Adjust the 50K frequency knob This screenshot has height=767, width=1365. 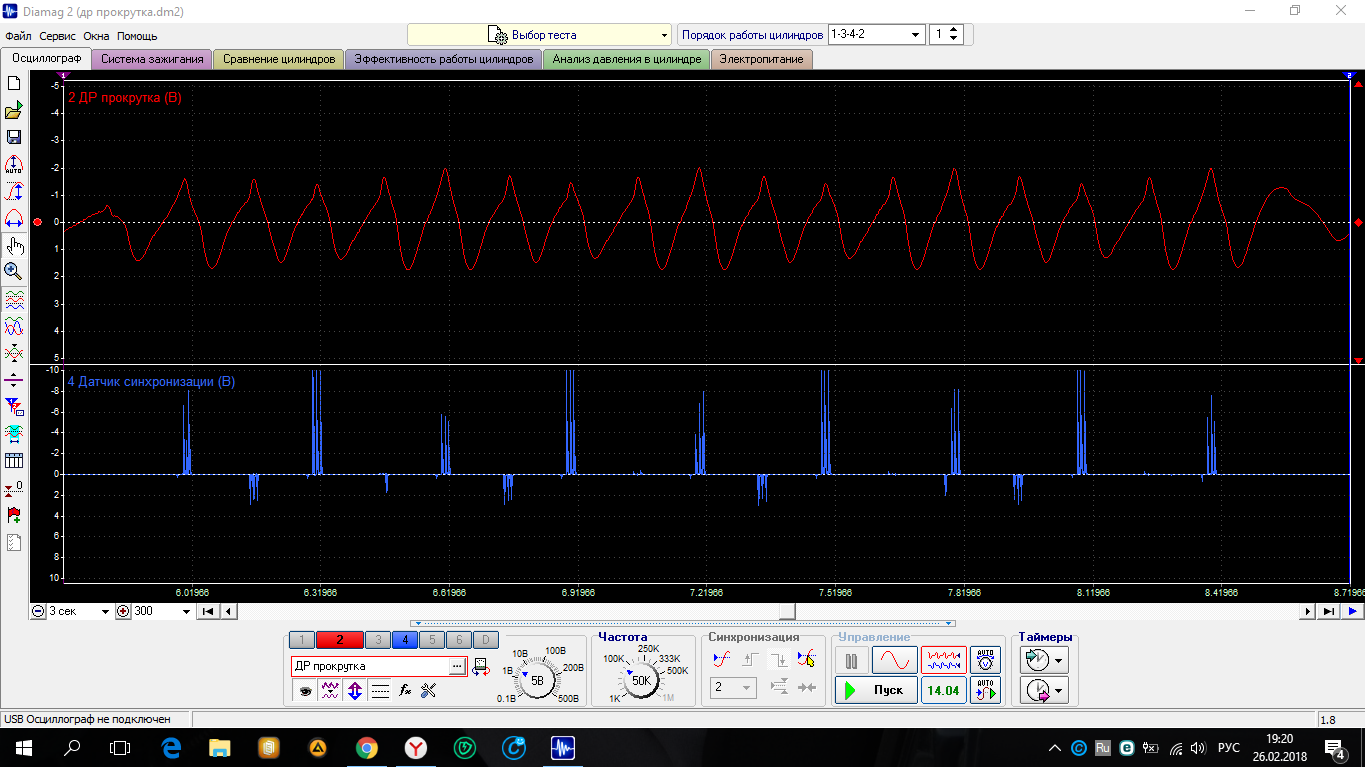[x=641, y=680]
